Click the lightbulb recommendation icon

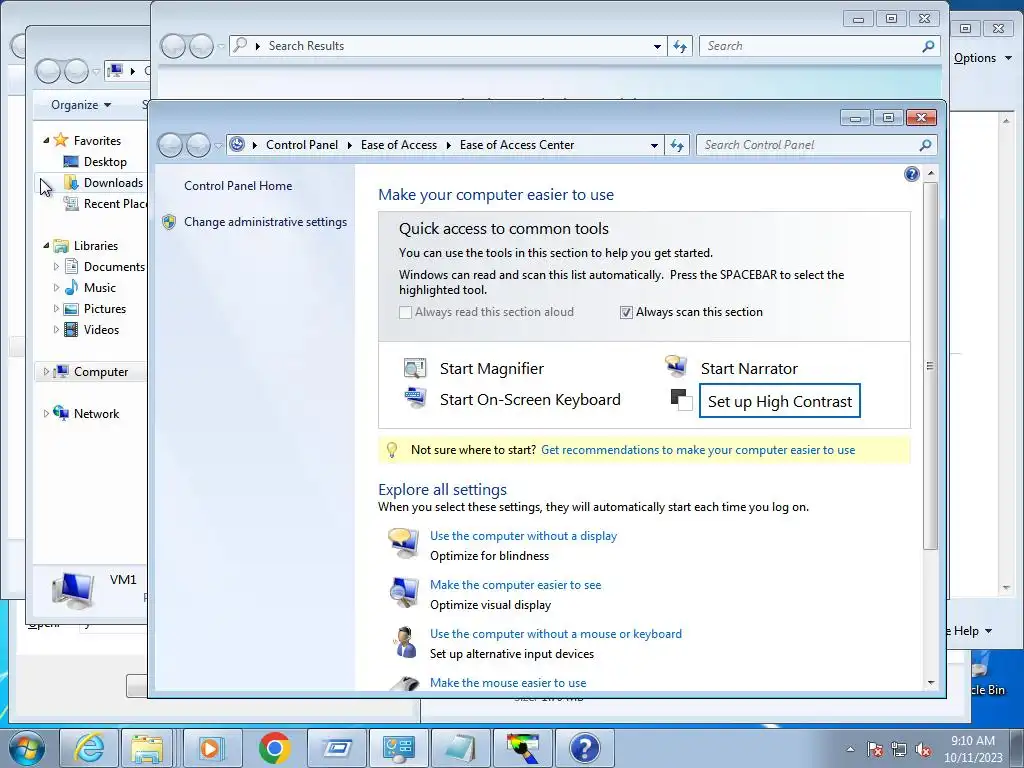pyautogui.click(x=392, y=450)
